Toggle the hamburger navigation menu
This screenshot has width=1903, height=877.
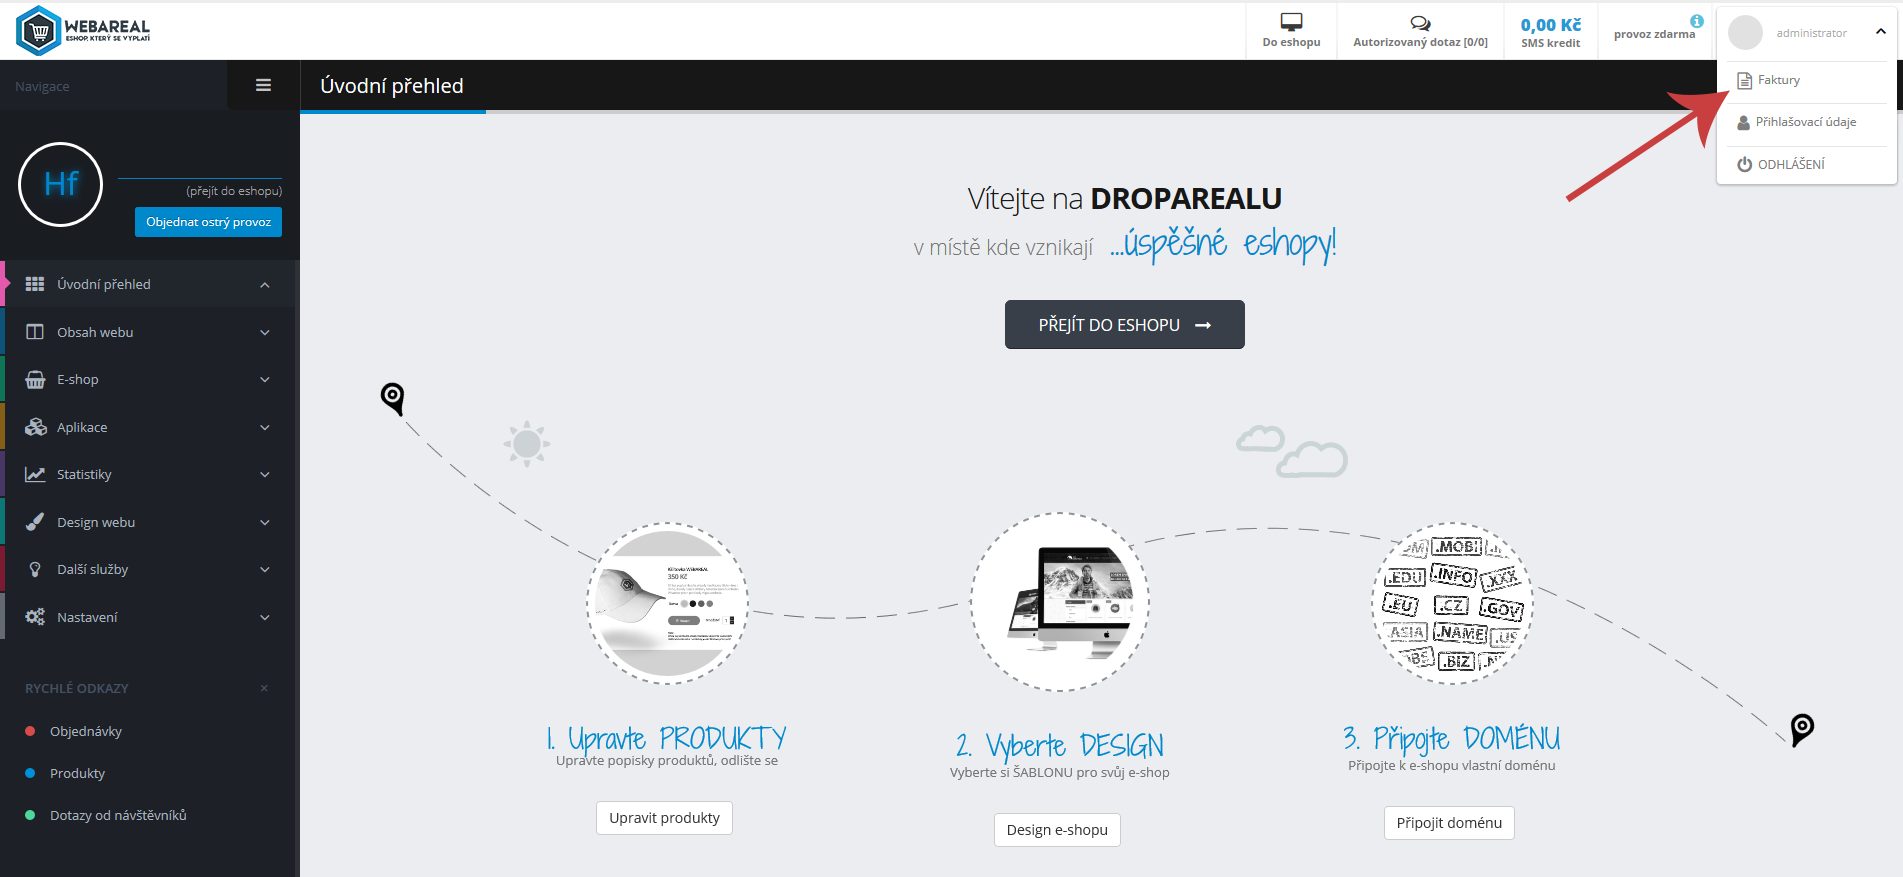[x=264, y=85]
